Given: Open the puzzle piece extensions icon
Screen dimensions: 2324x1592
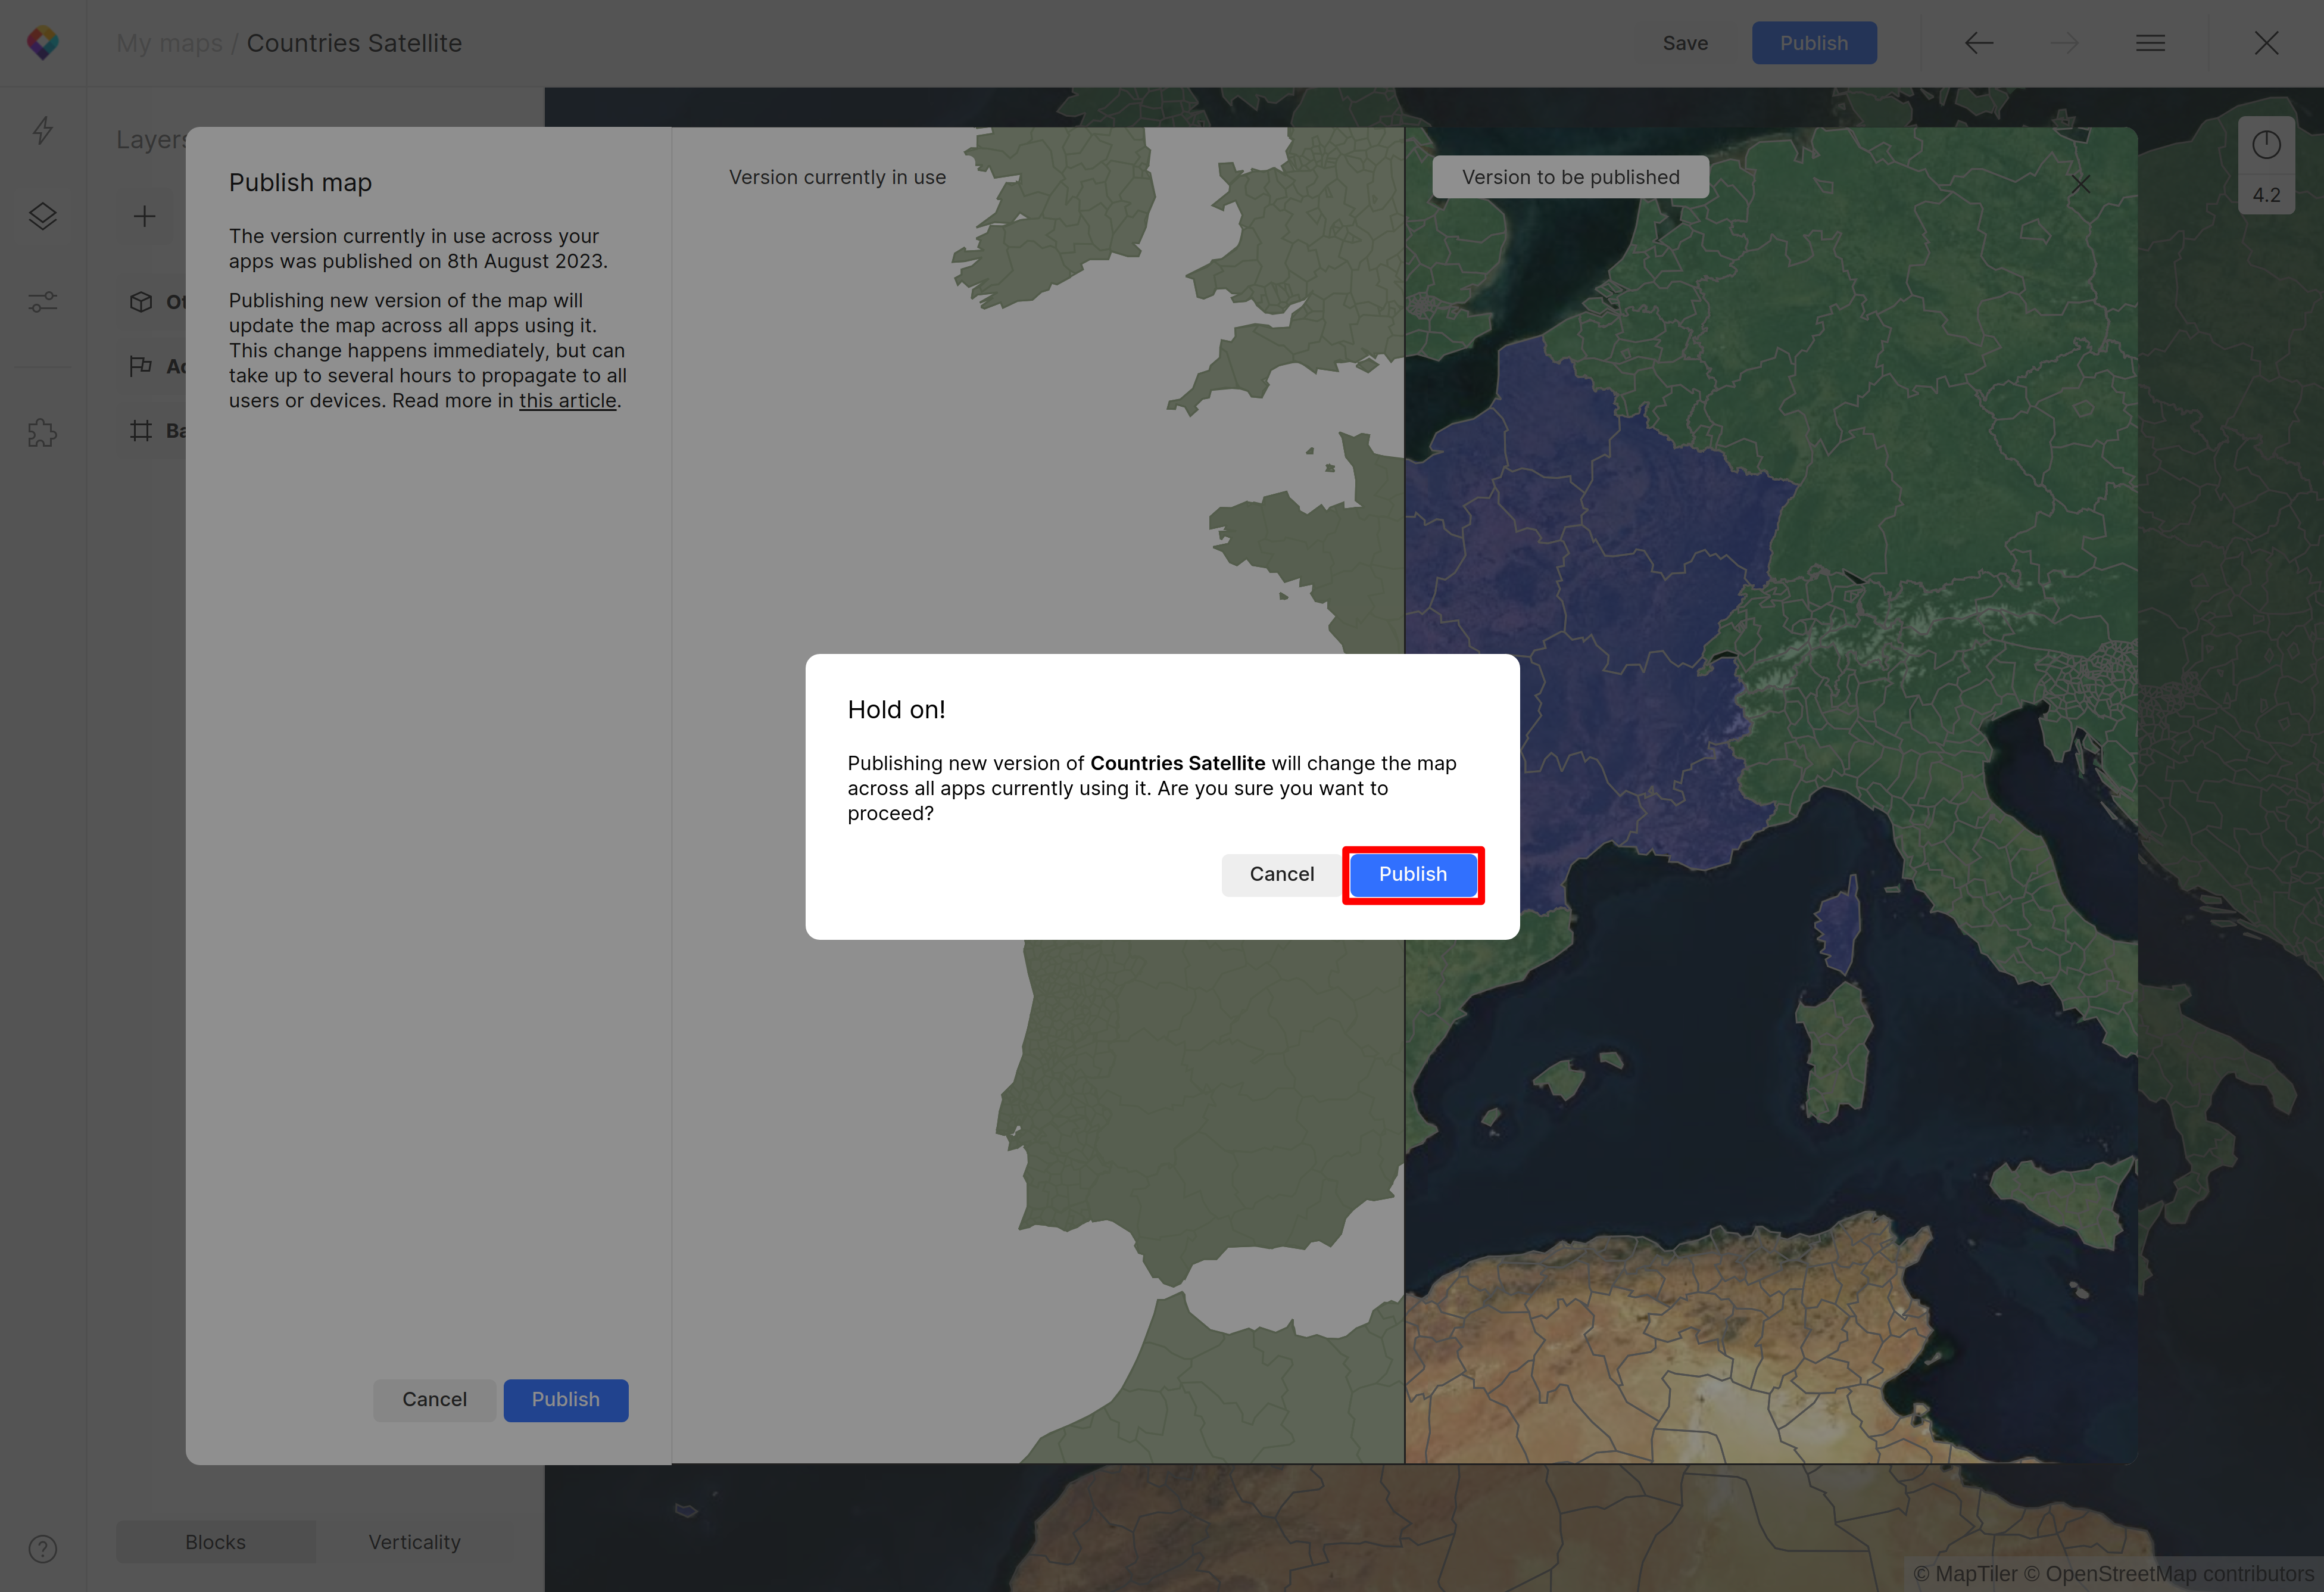Looking at the screenshot, I should (43, 433).
